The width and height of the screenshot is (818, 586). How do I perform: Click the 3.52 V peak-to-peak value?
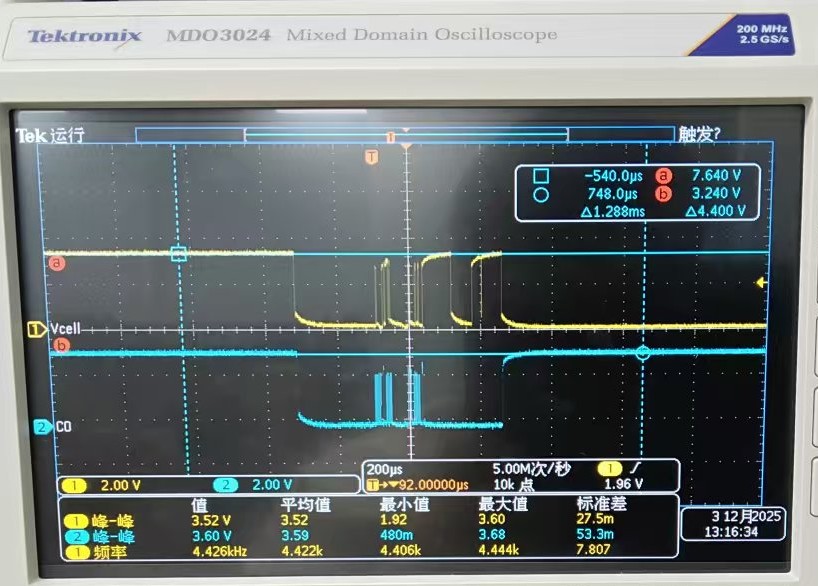point(211,521)
